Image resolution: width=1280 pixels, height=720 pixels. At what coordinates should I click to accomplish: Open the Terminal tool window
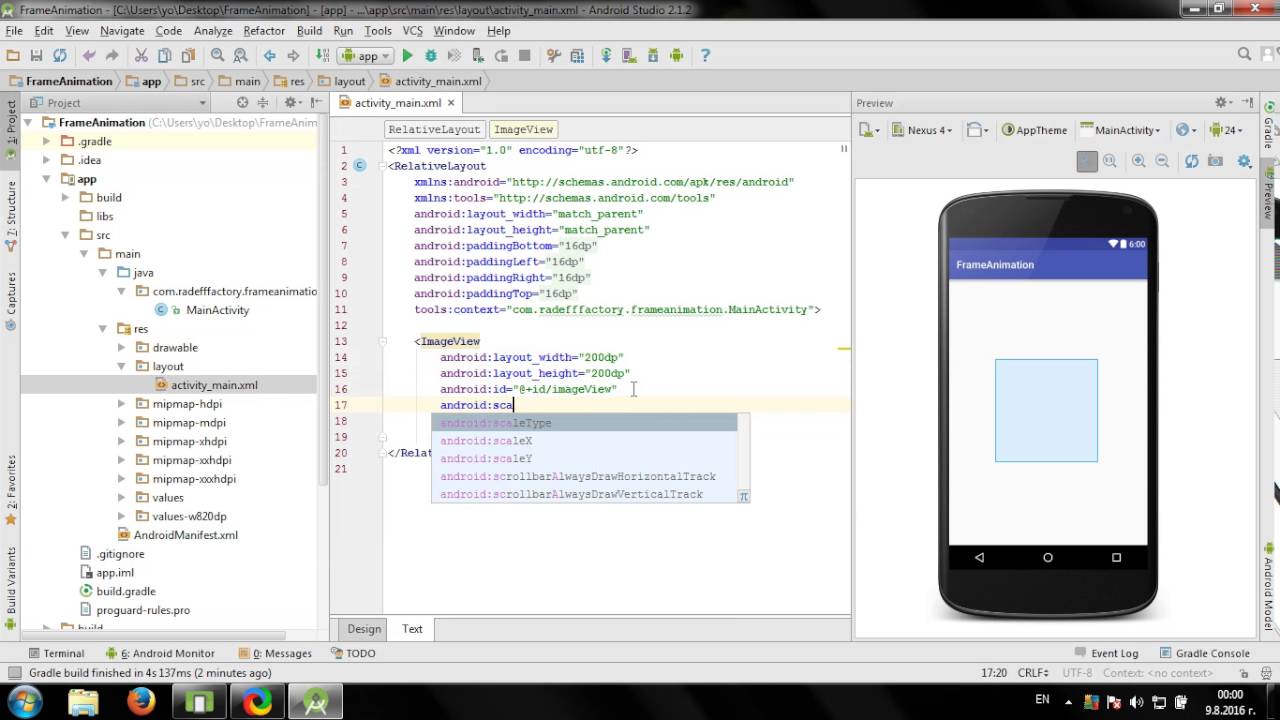56,653
